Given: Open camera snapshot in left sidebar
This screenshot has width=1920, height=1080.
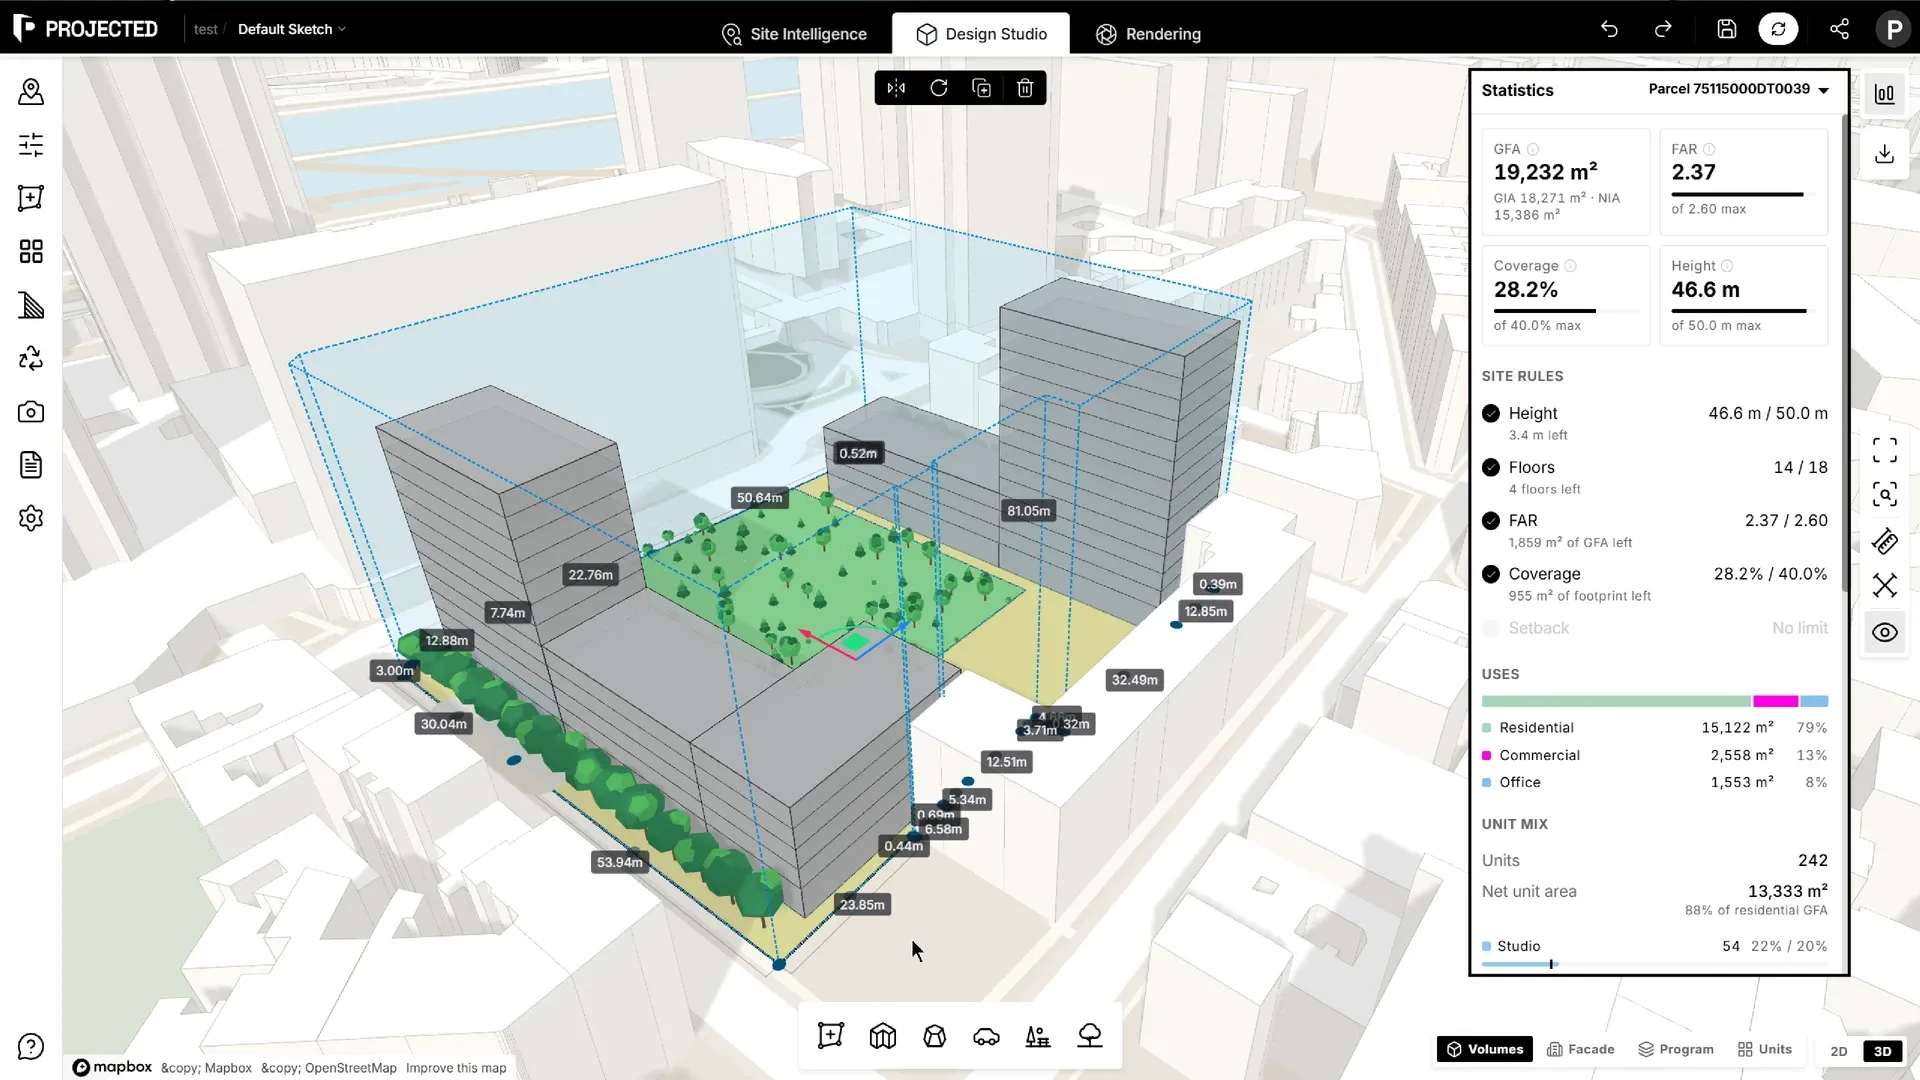Looking at the screenshot, I should tap(31, 412).
